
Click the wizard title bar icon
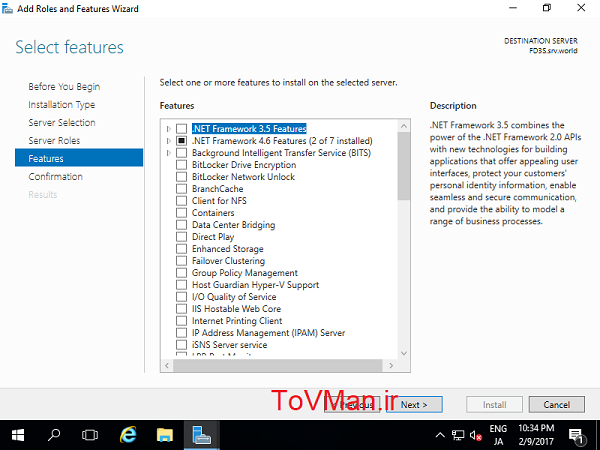coord(7,8)
